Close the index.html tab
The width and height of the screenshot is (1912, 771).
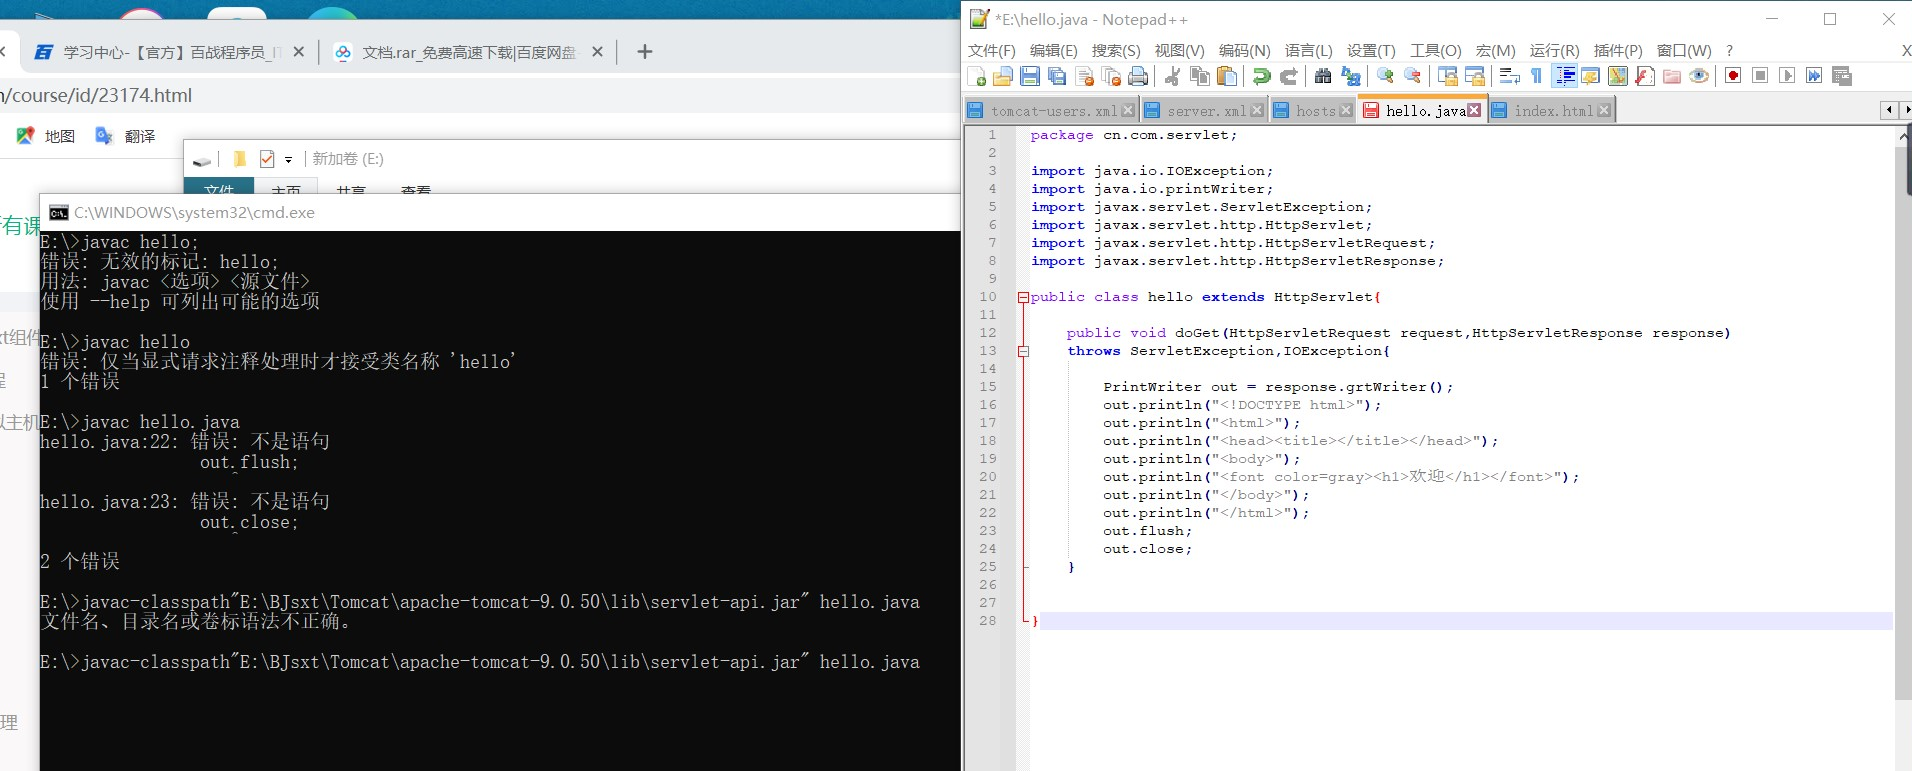point(1604,111)
